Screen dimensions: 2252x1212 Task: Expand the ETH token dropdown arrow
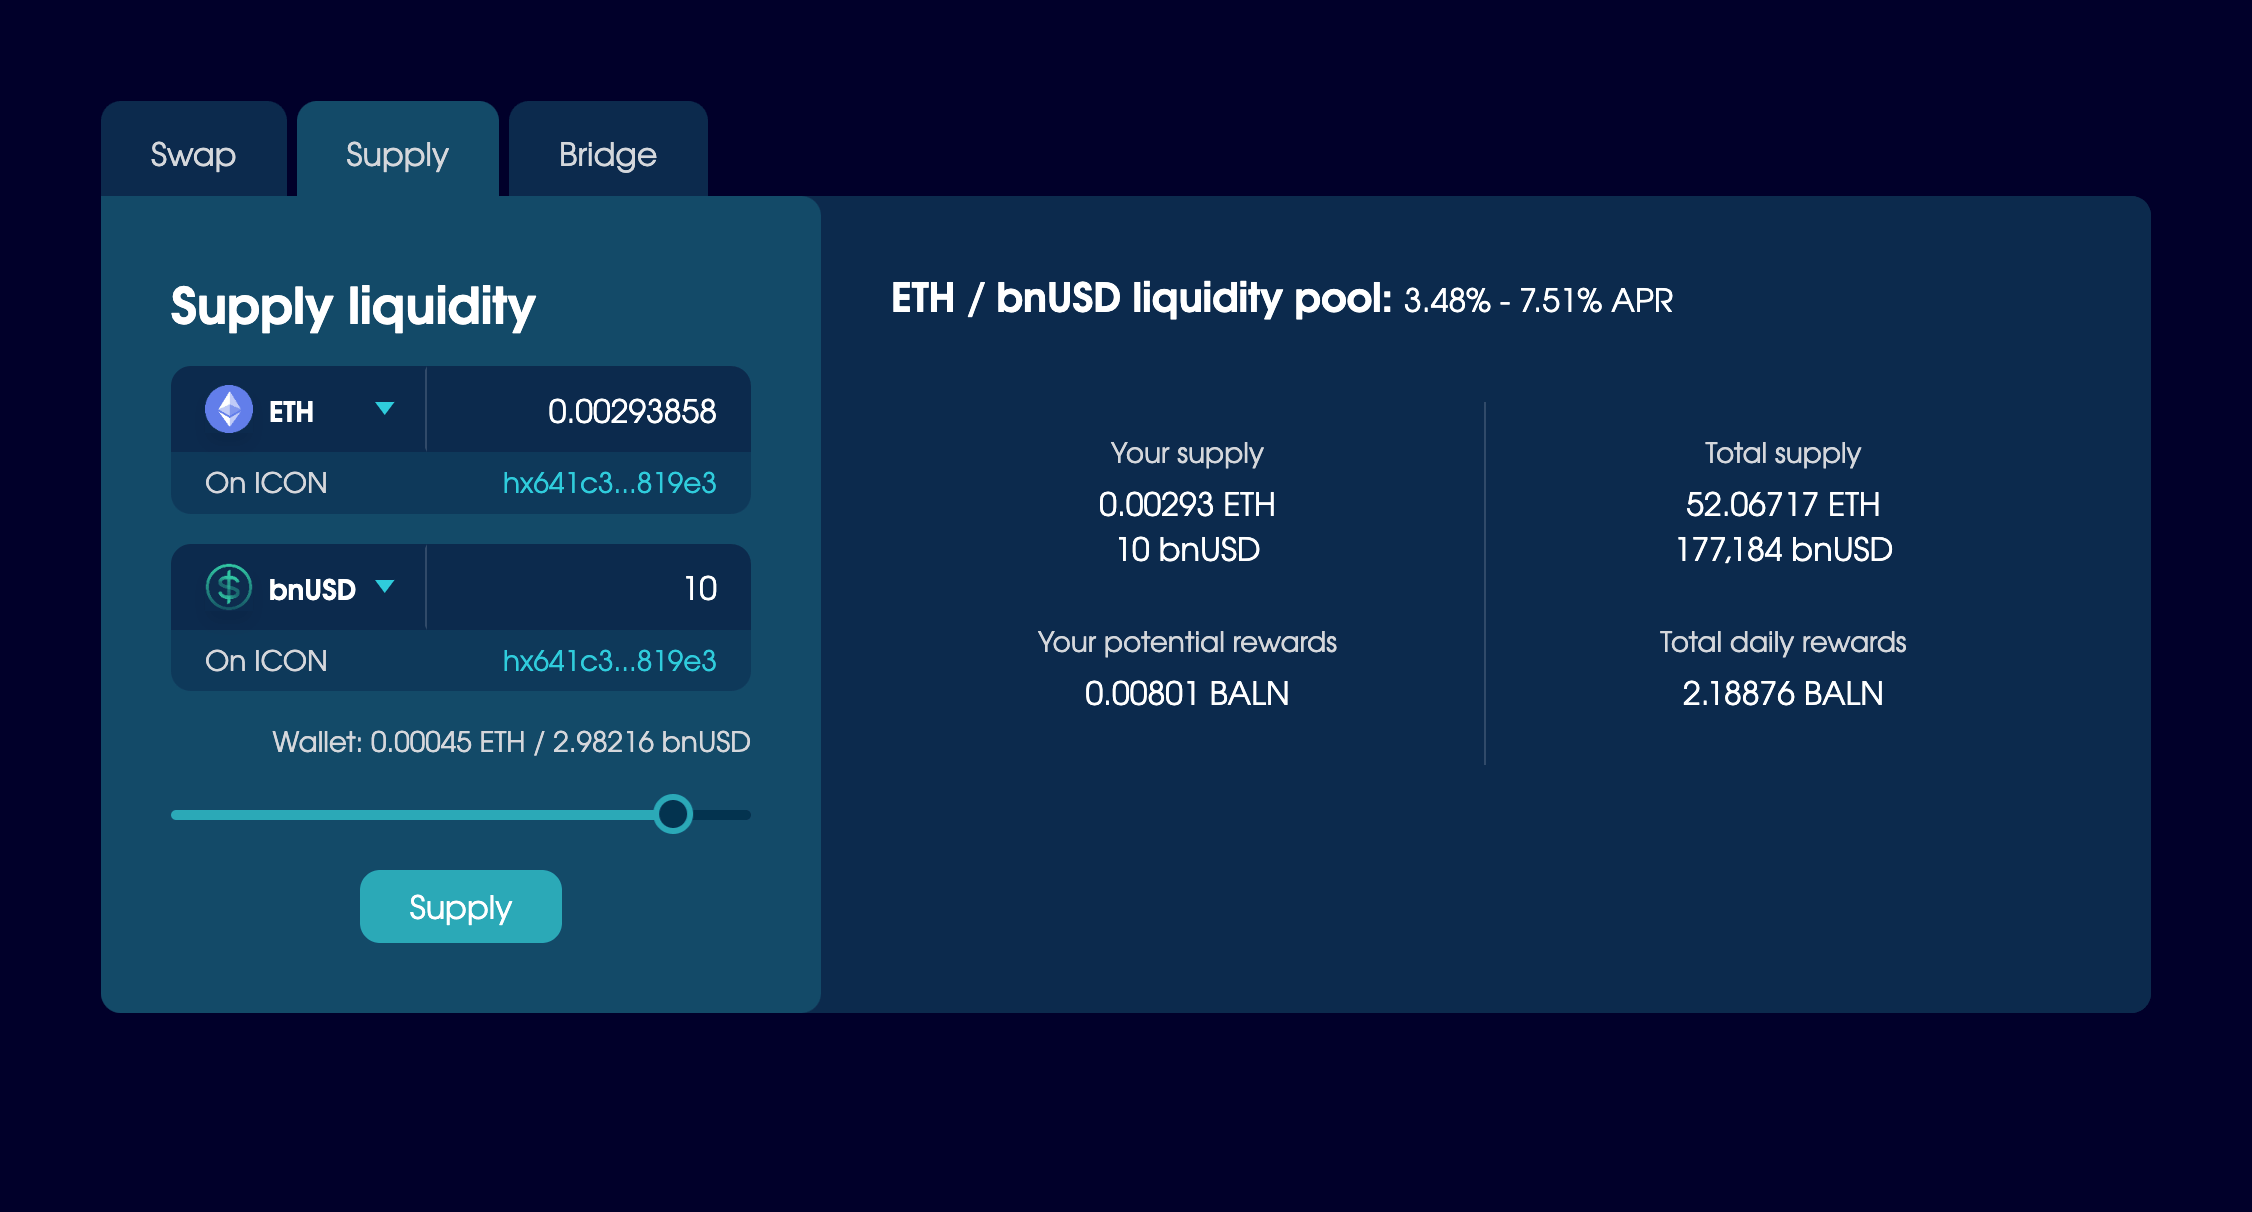[x=384, y=409]
